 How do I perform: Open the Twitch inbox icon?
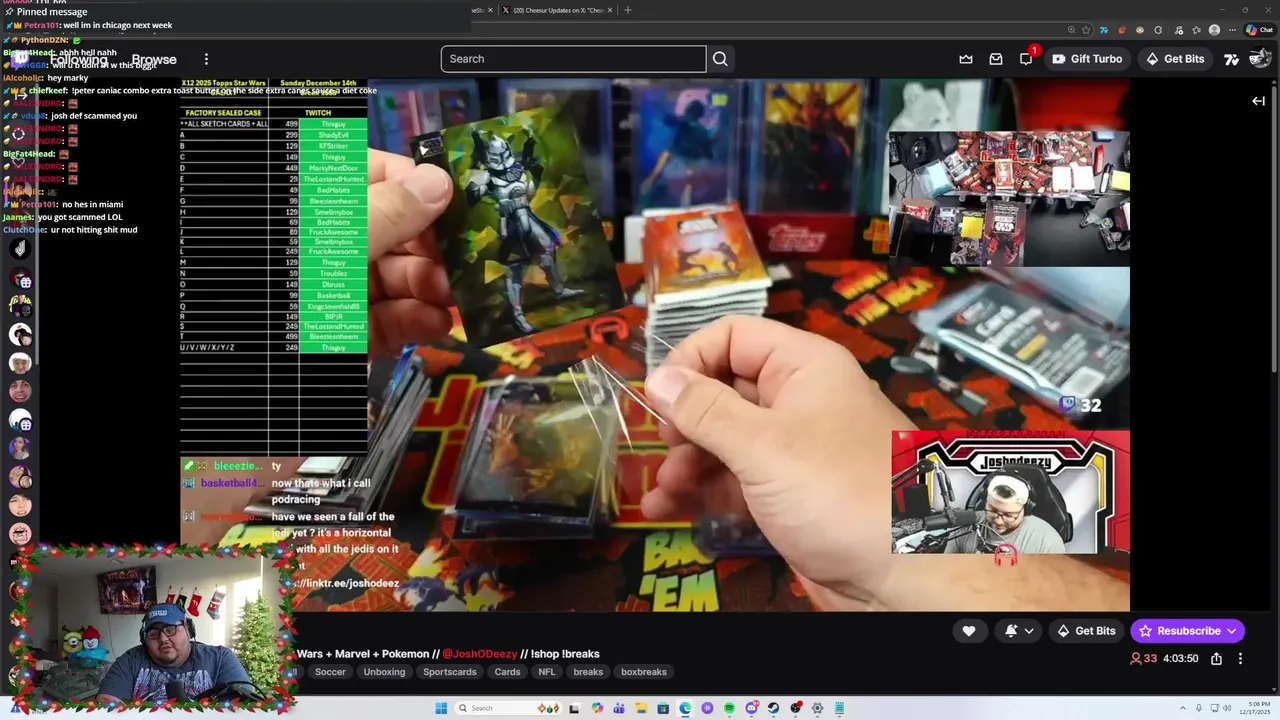pos(996,59)
